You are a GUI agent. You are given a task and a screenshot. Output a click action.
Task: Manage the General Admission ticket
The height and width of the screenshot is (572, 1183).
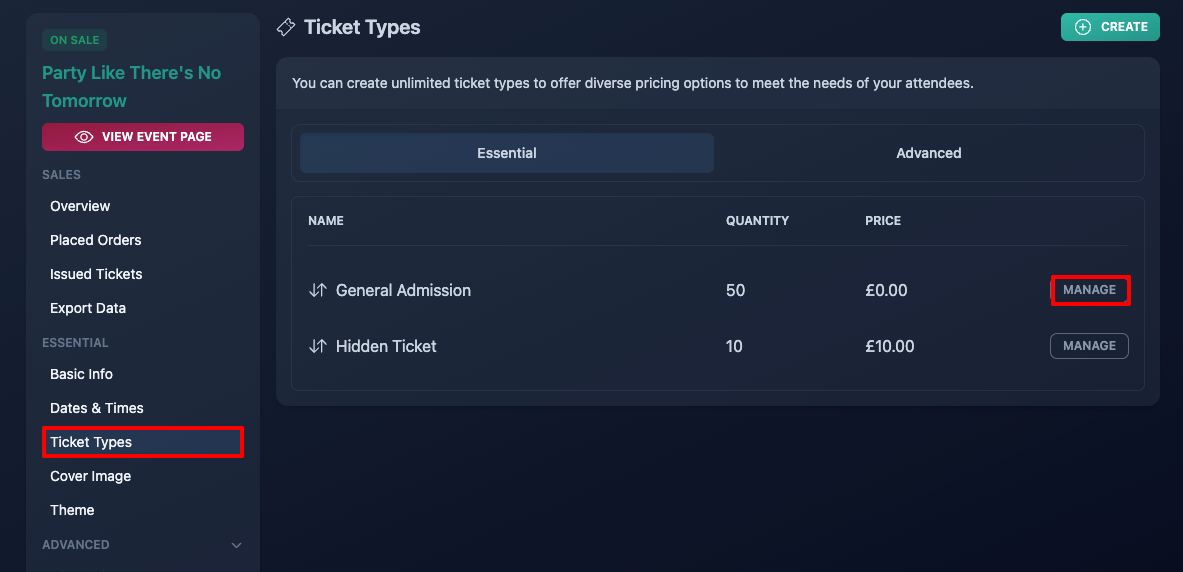[1089, 290]
